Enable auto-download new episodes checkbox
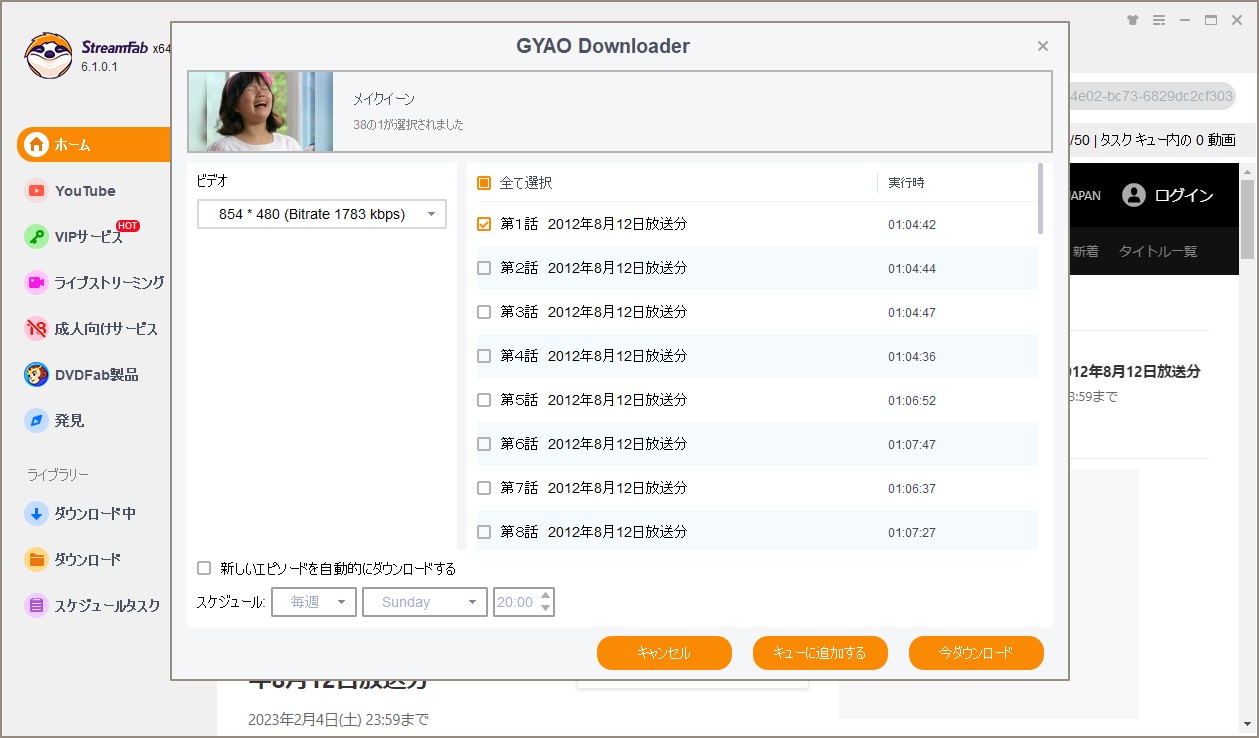The height and width of the screenshot is (738, 1259). pyautogui.click(x=204, y=568)
